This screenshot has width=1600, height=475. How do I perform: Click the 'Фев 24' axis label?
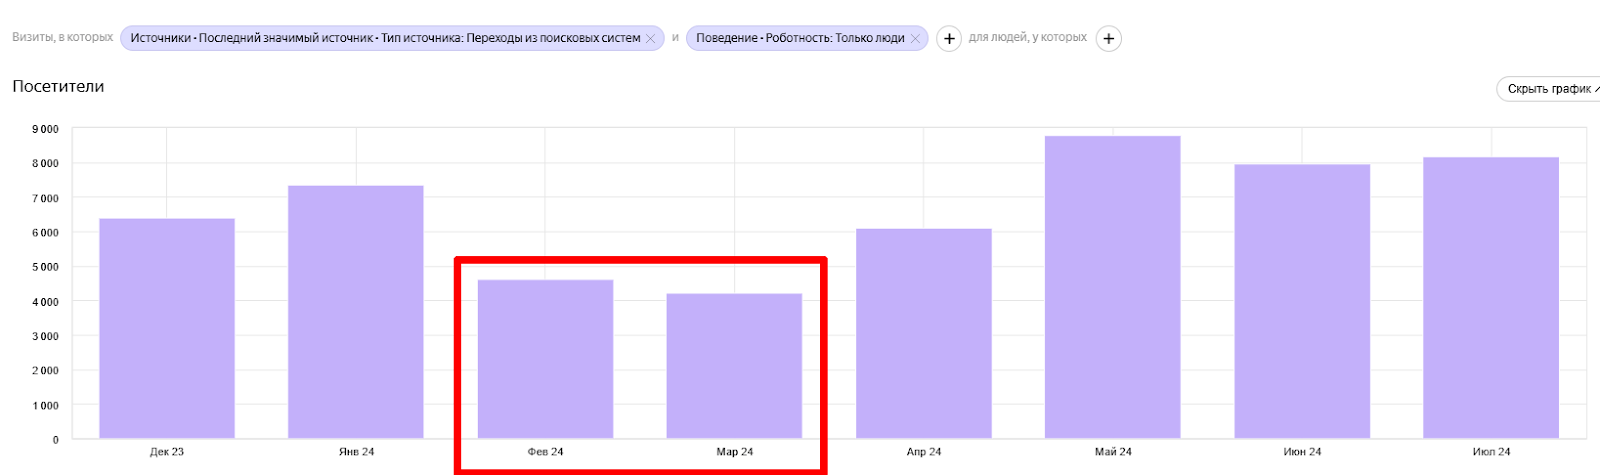[x=545, y=452]
